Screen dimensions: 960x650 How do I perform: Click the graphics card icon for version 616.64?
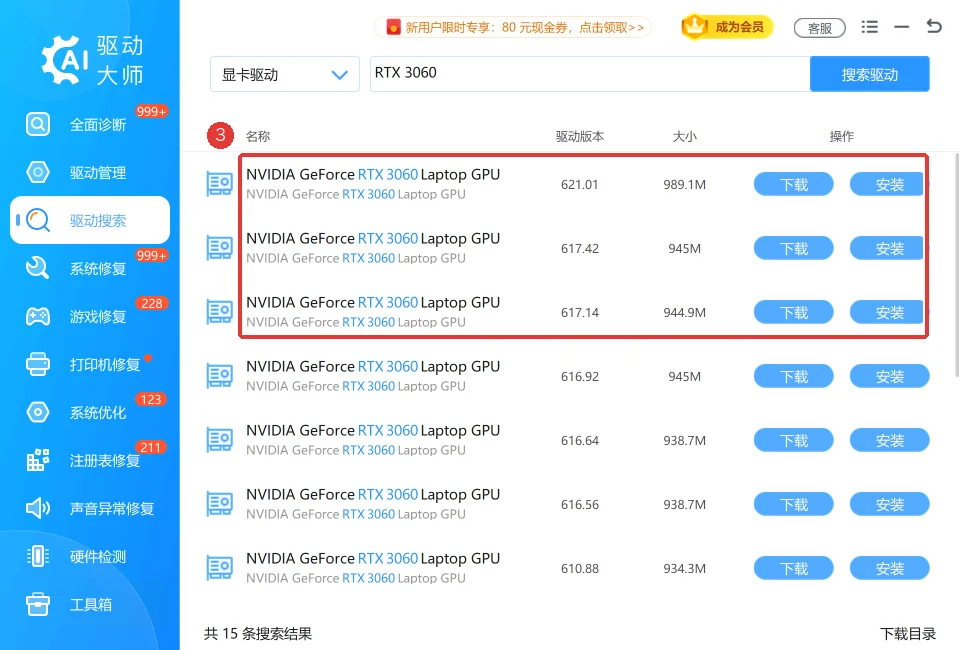(219, 439)
